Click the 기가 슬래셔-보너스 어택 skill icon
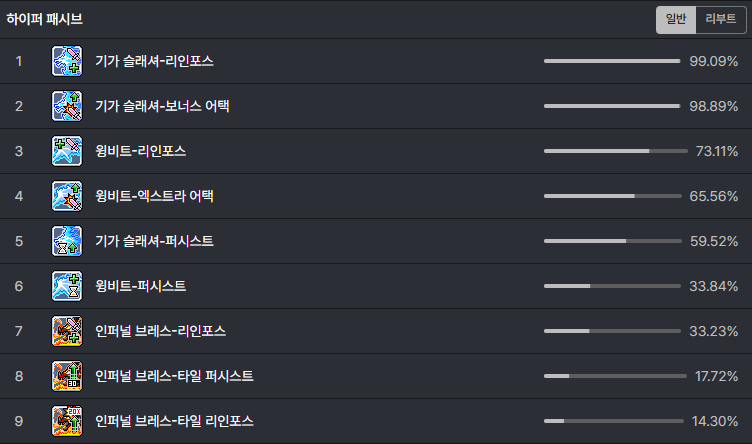 tap(67, 106)
